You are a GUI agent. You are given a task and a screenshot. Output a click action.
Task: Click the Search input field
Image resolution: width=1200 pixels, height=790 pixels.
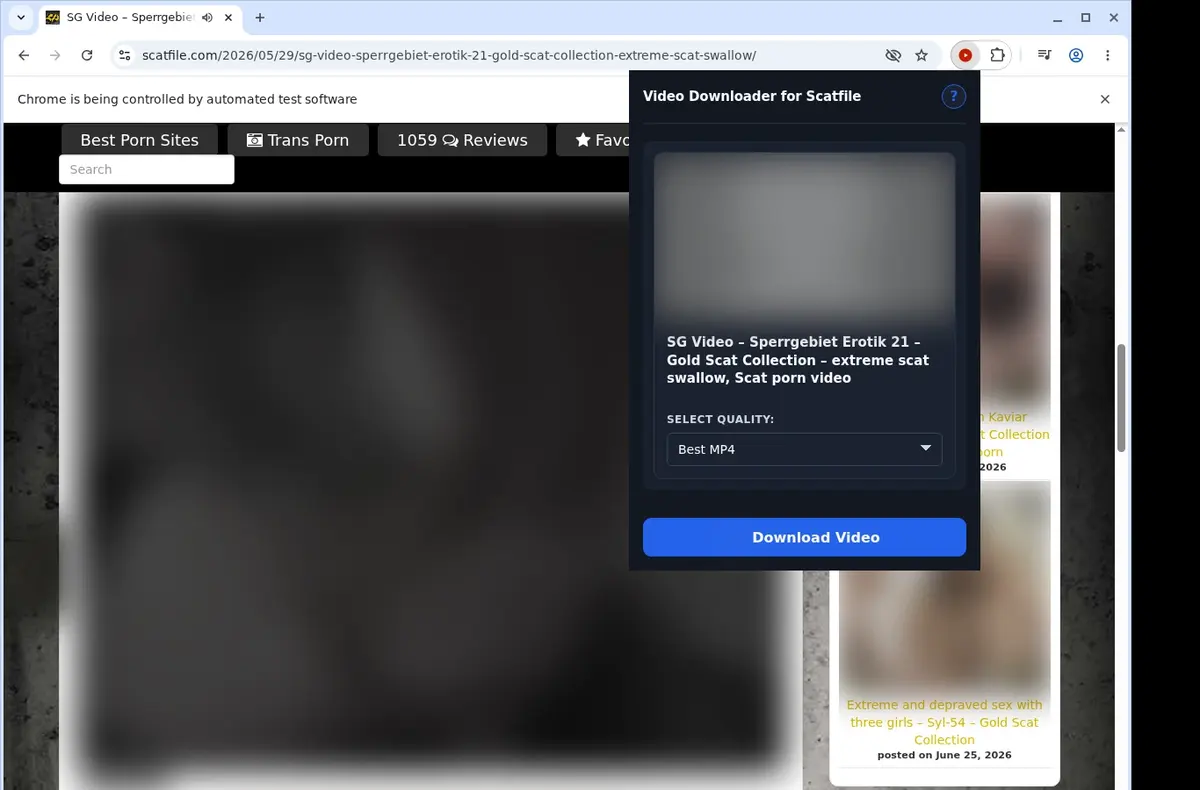(147, 169)
